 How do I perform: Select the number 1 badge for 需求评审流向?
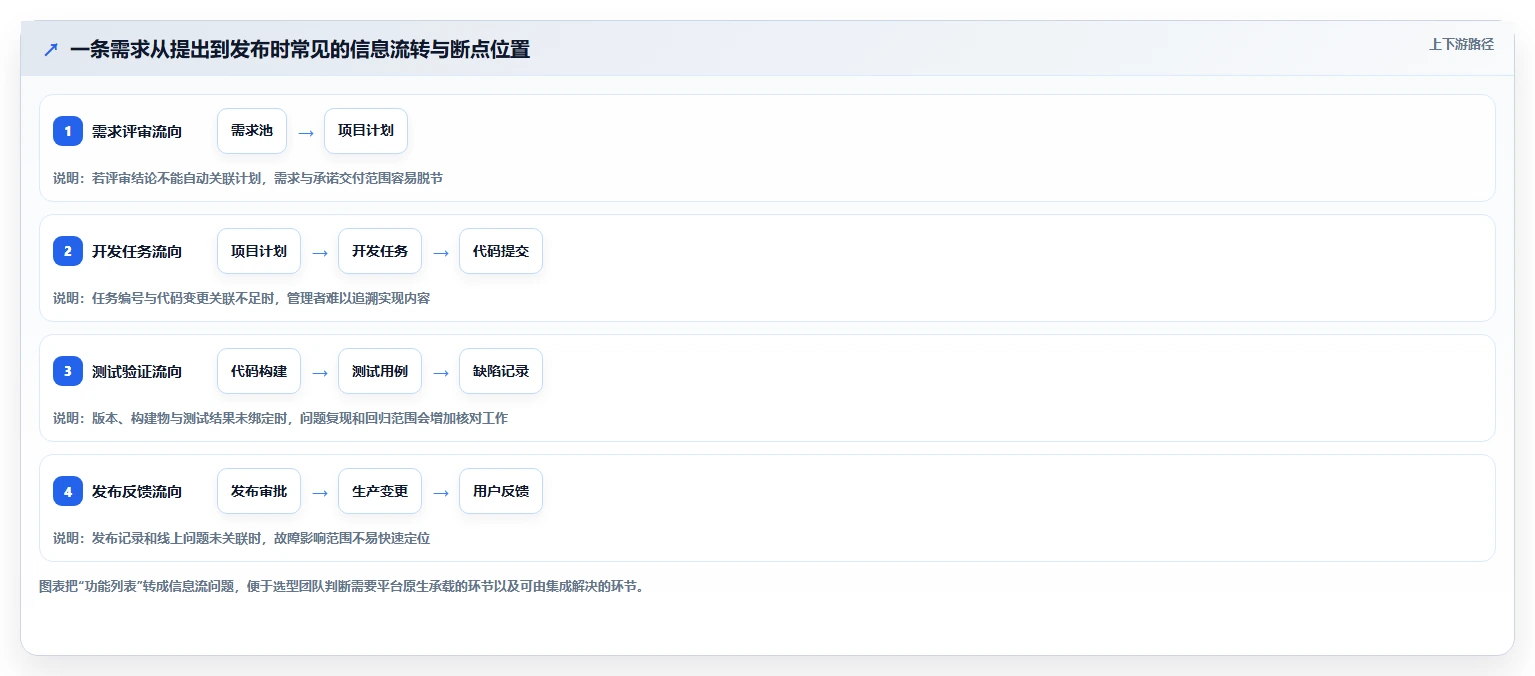[x=68, y=131]
